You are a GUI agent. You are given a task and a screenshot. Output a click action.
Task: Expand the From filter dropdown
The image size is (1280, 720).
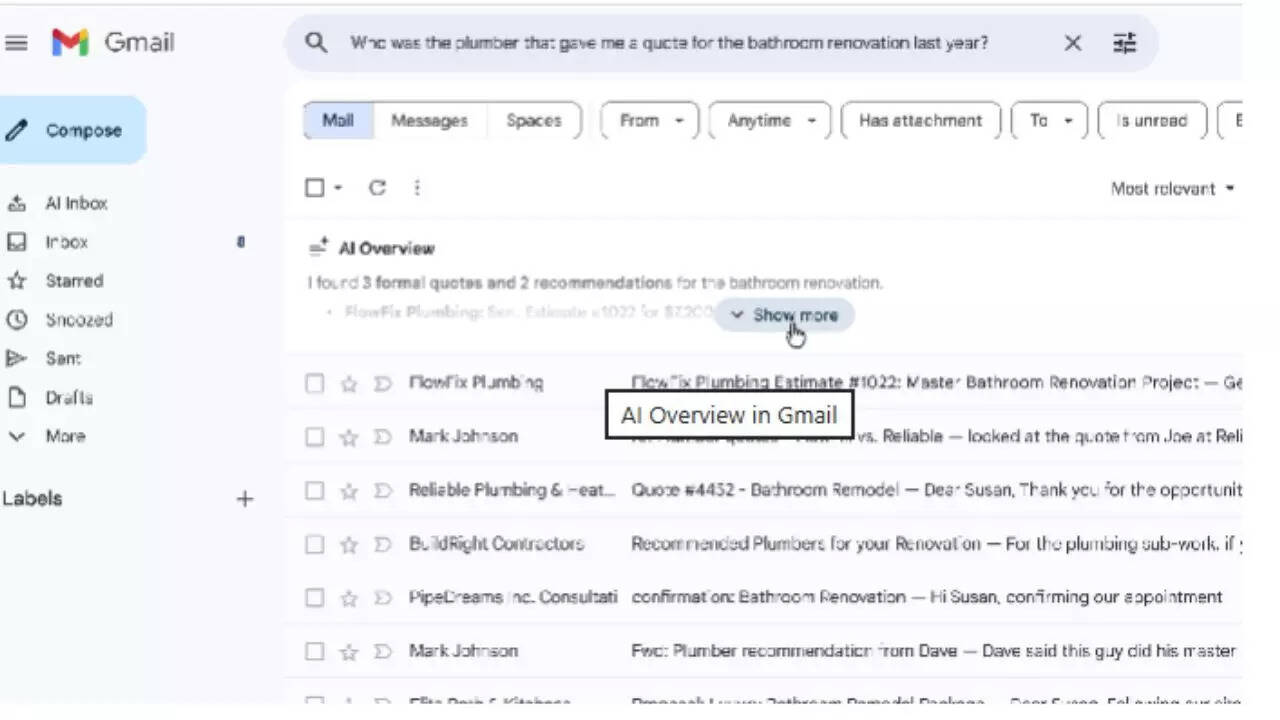pyautogui.click(x=648, y=120)
